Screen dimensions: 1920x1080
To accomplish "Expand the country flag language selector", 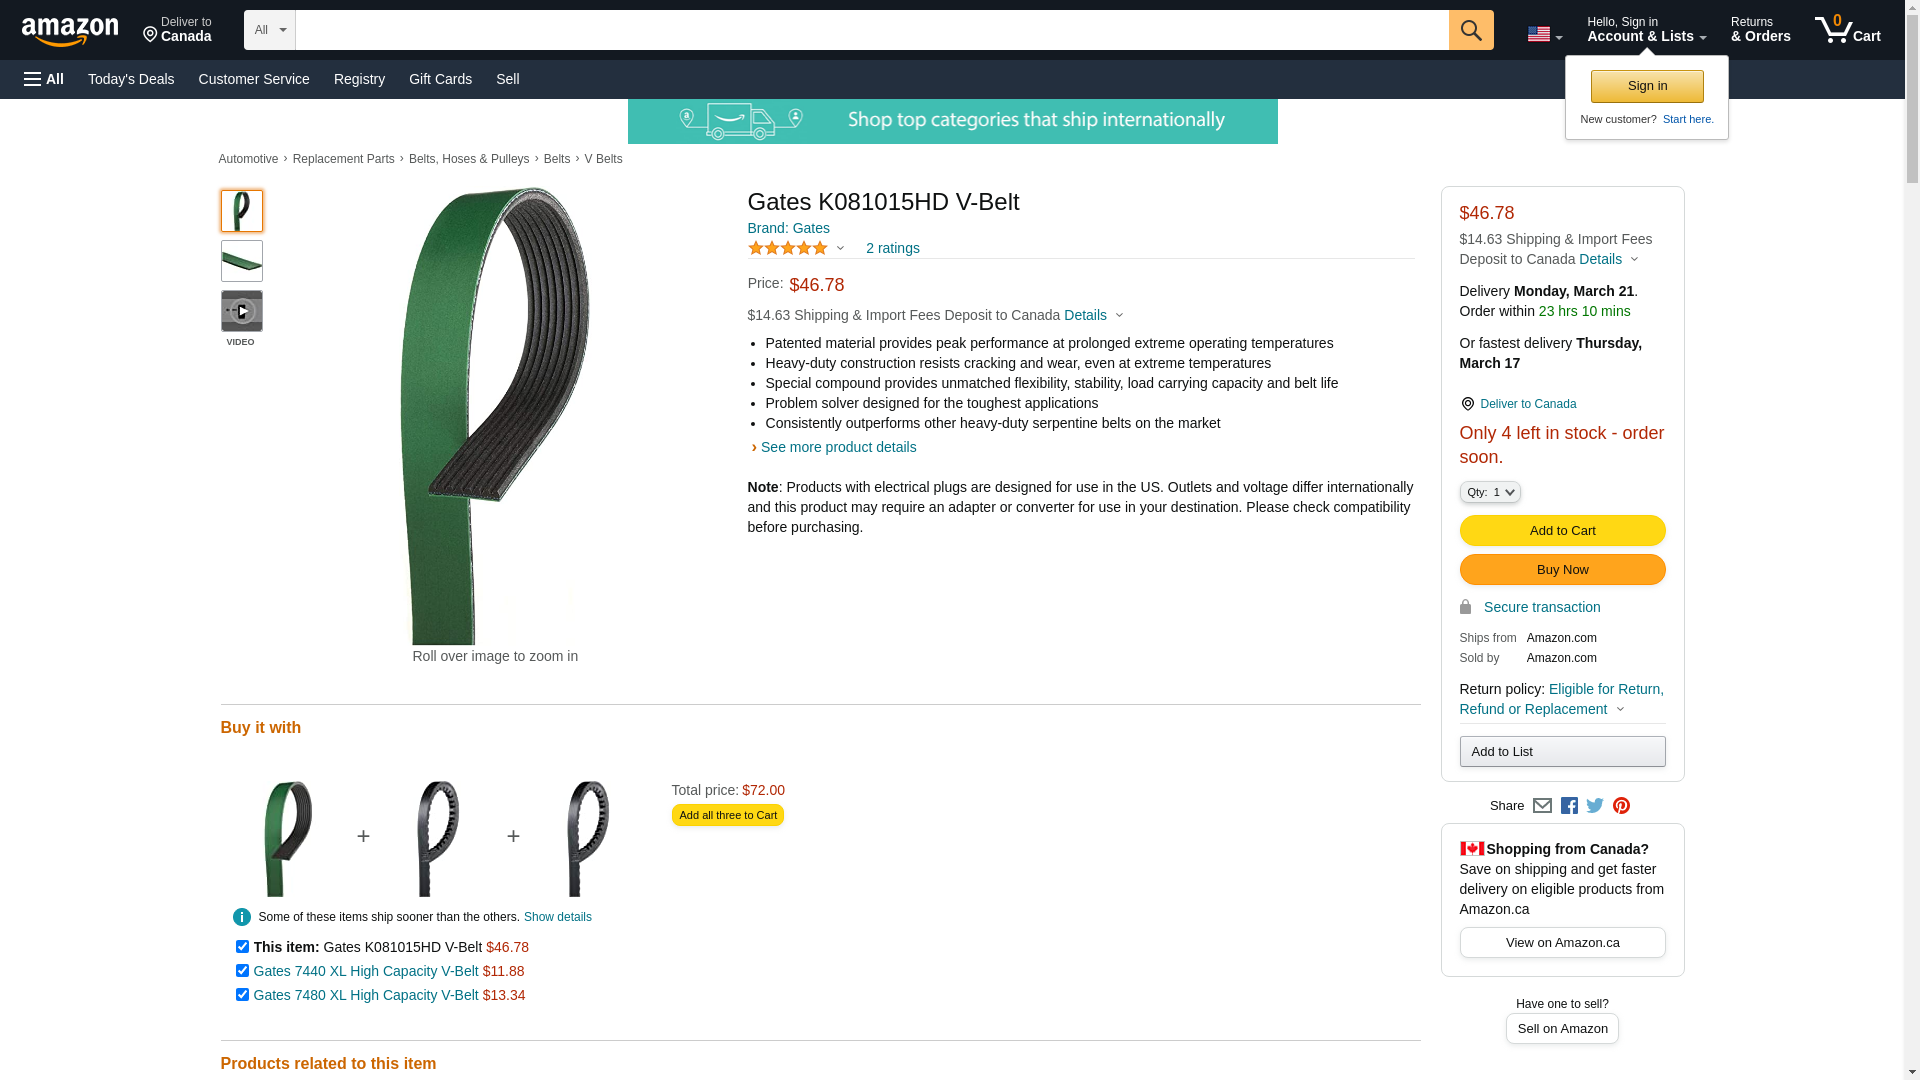I will [x=1544, y=34].
